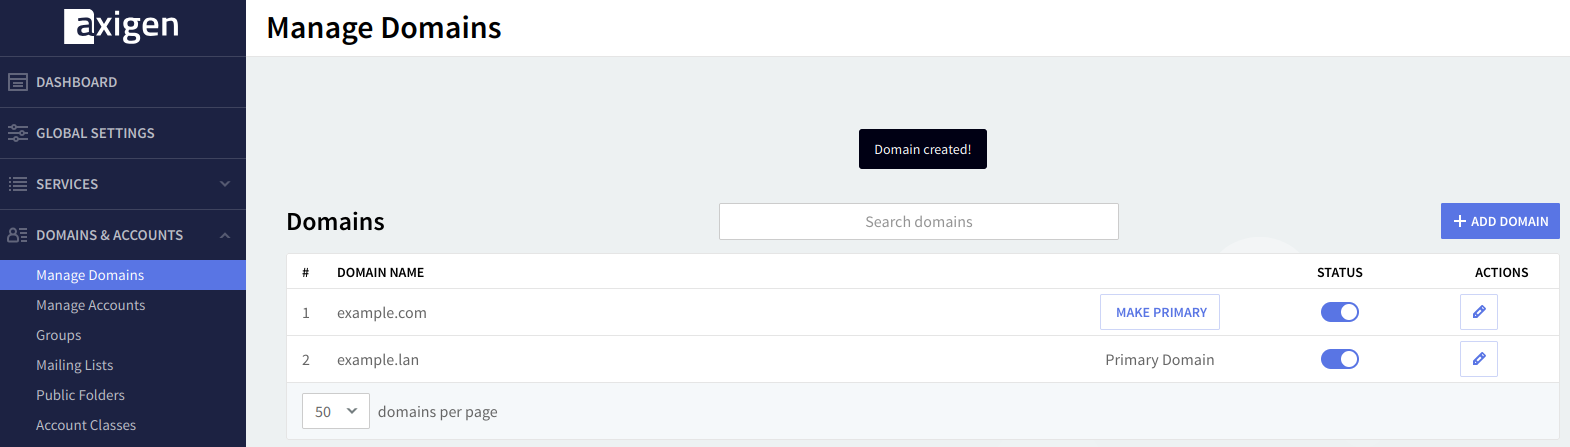Collapse the Domains & Accounts section chevron
Viewport: 1570px width, 447px height.
point(225,235)
